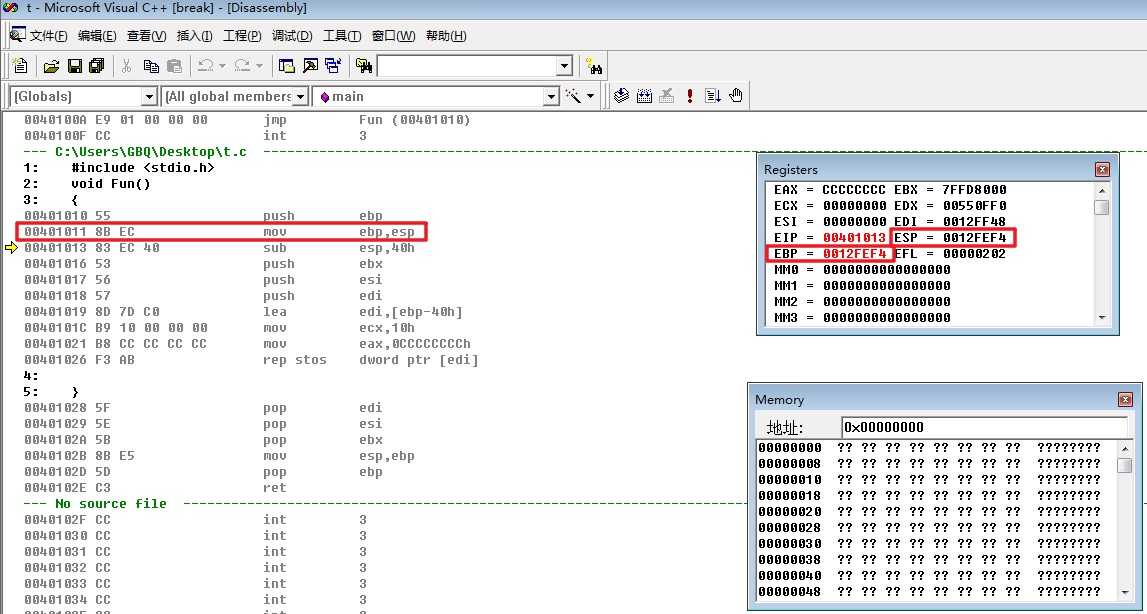
Task: Click the Memory 地址 address input field
Action: [x=984, y=427]
